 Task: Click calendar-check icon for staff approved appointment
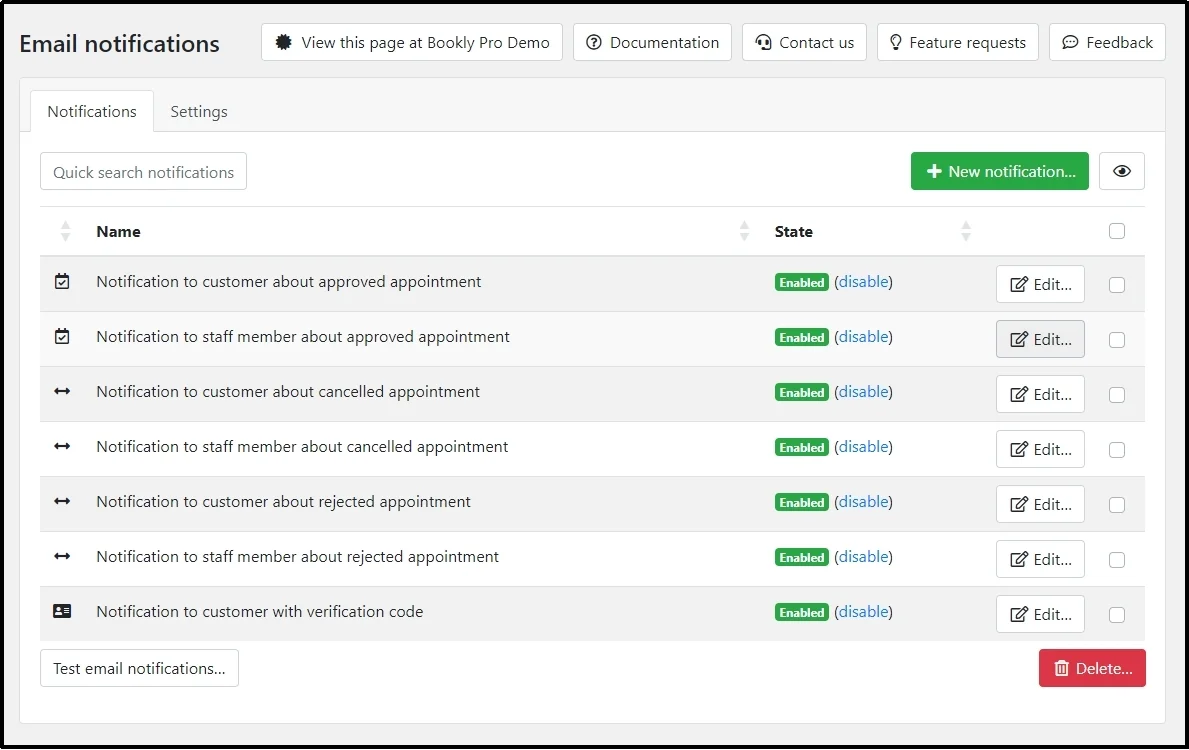pos(62,338)
